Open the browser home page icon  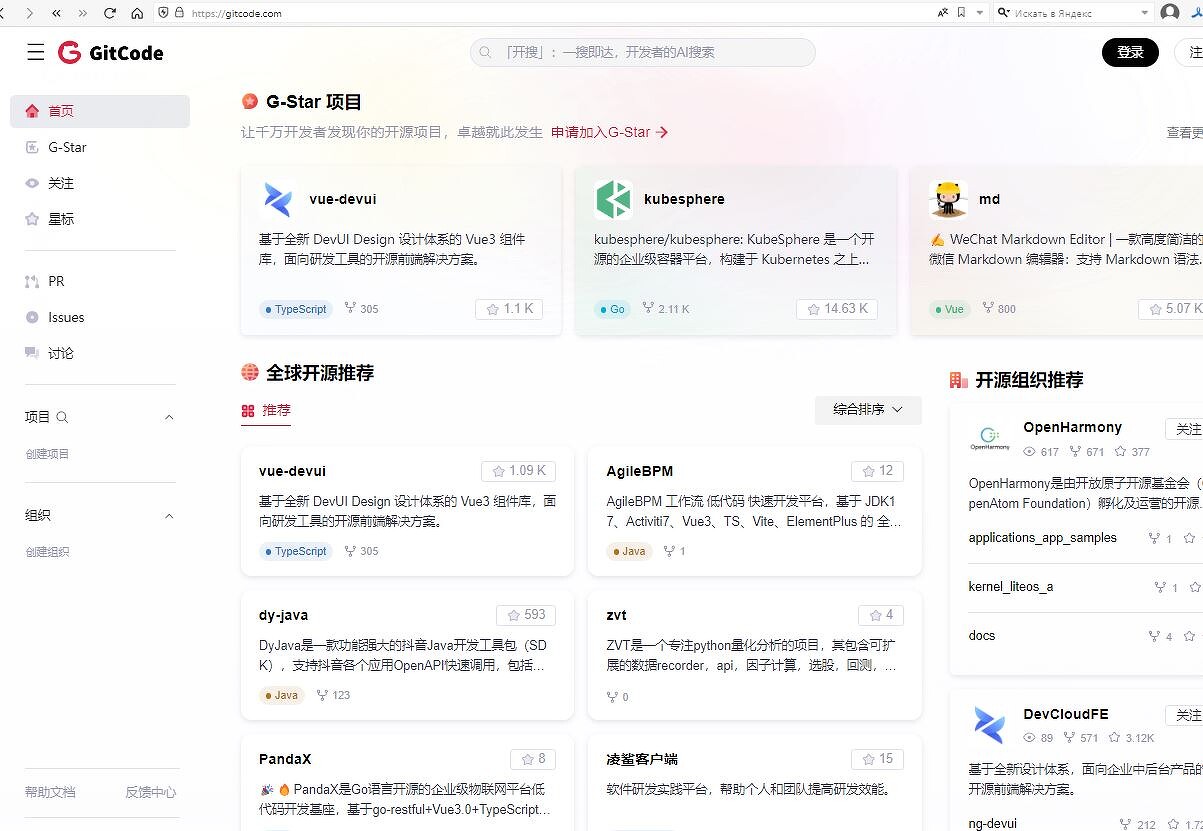[x=137, y=13]
